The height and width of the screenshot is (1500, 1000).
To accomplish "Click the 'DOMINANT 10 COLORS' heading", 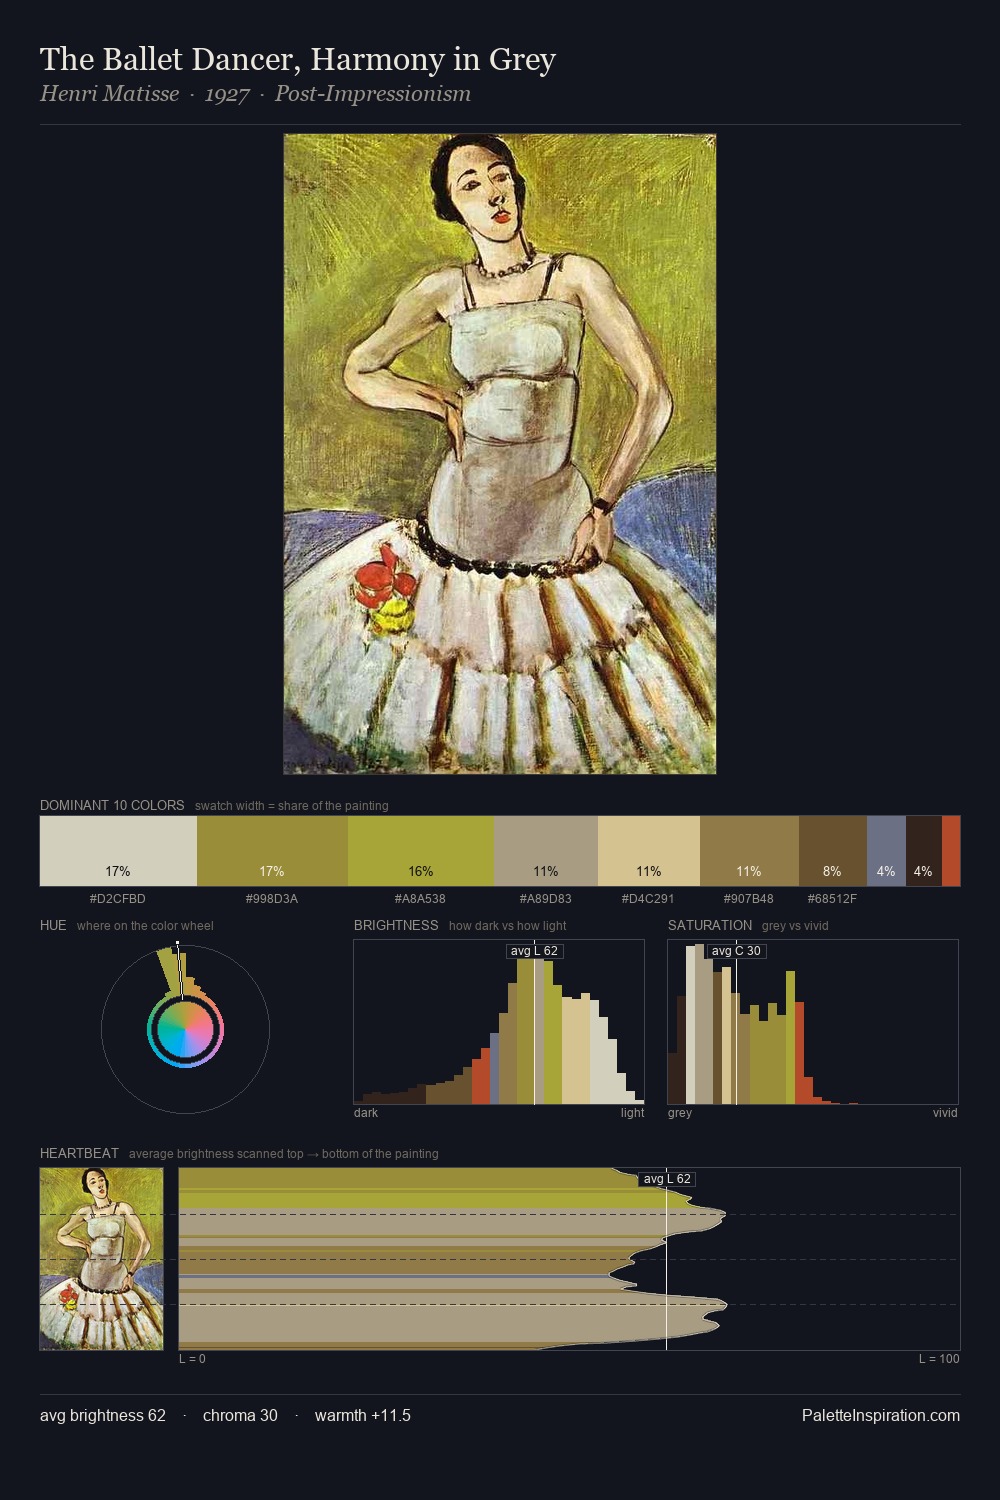I will coord(112,805).
